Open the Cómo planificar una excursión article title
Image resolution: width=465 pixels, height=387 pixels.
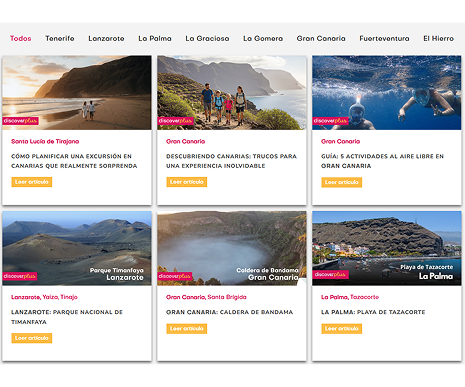(74, 161)
